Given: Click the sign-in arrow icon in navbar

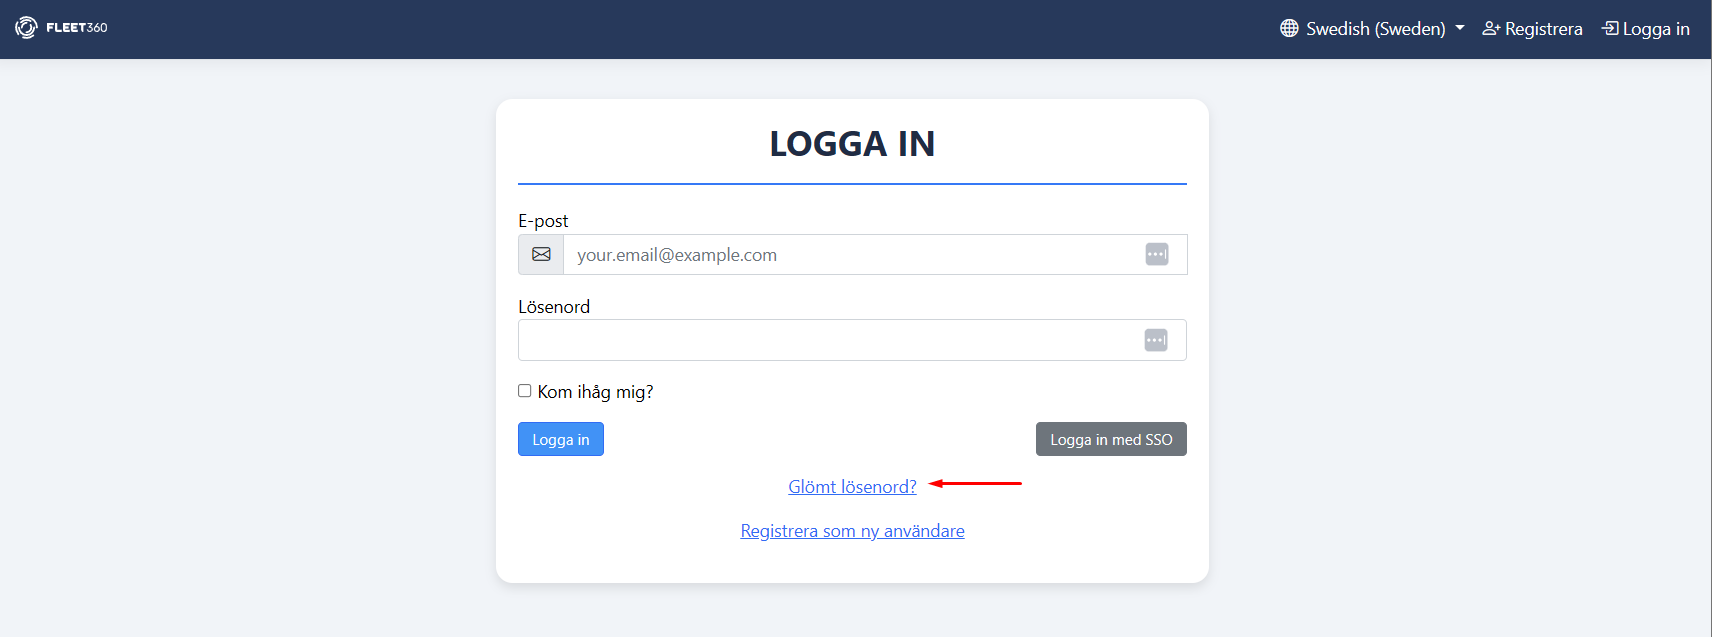Looking at the screenshot, I should [1610, 28].
